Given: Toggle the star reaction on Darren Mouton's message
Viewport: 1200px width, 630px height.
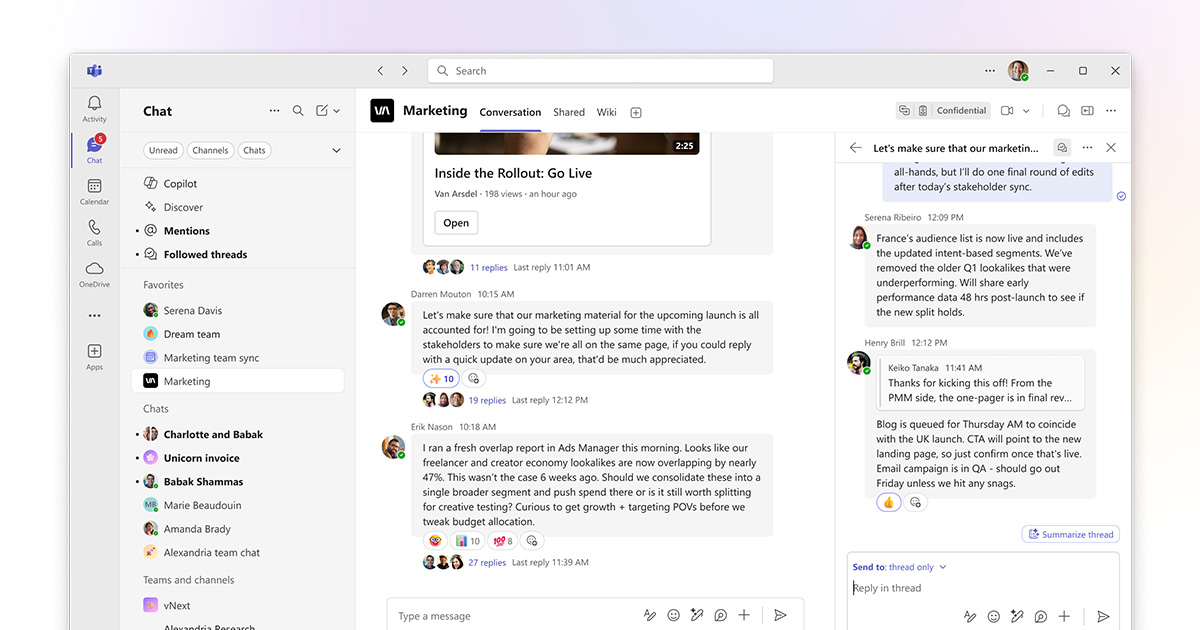Looking at the screenshot, I should point(440,378).
